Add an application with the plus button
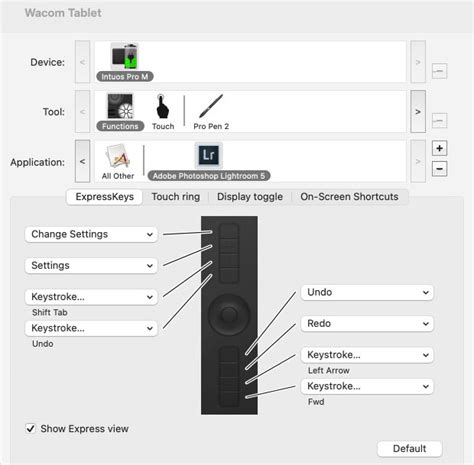Screen dimensions: 474x465 point(439,148)
